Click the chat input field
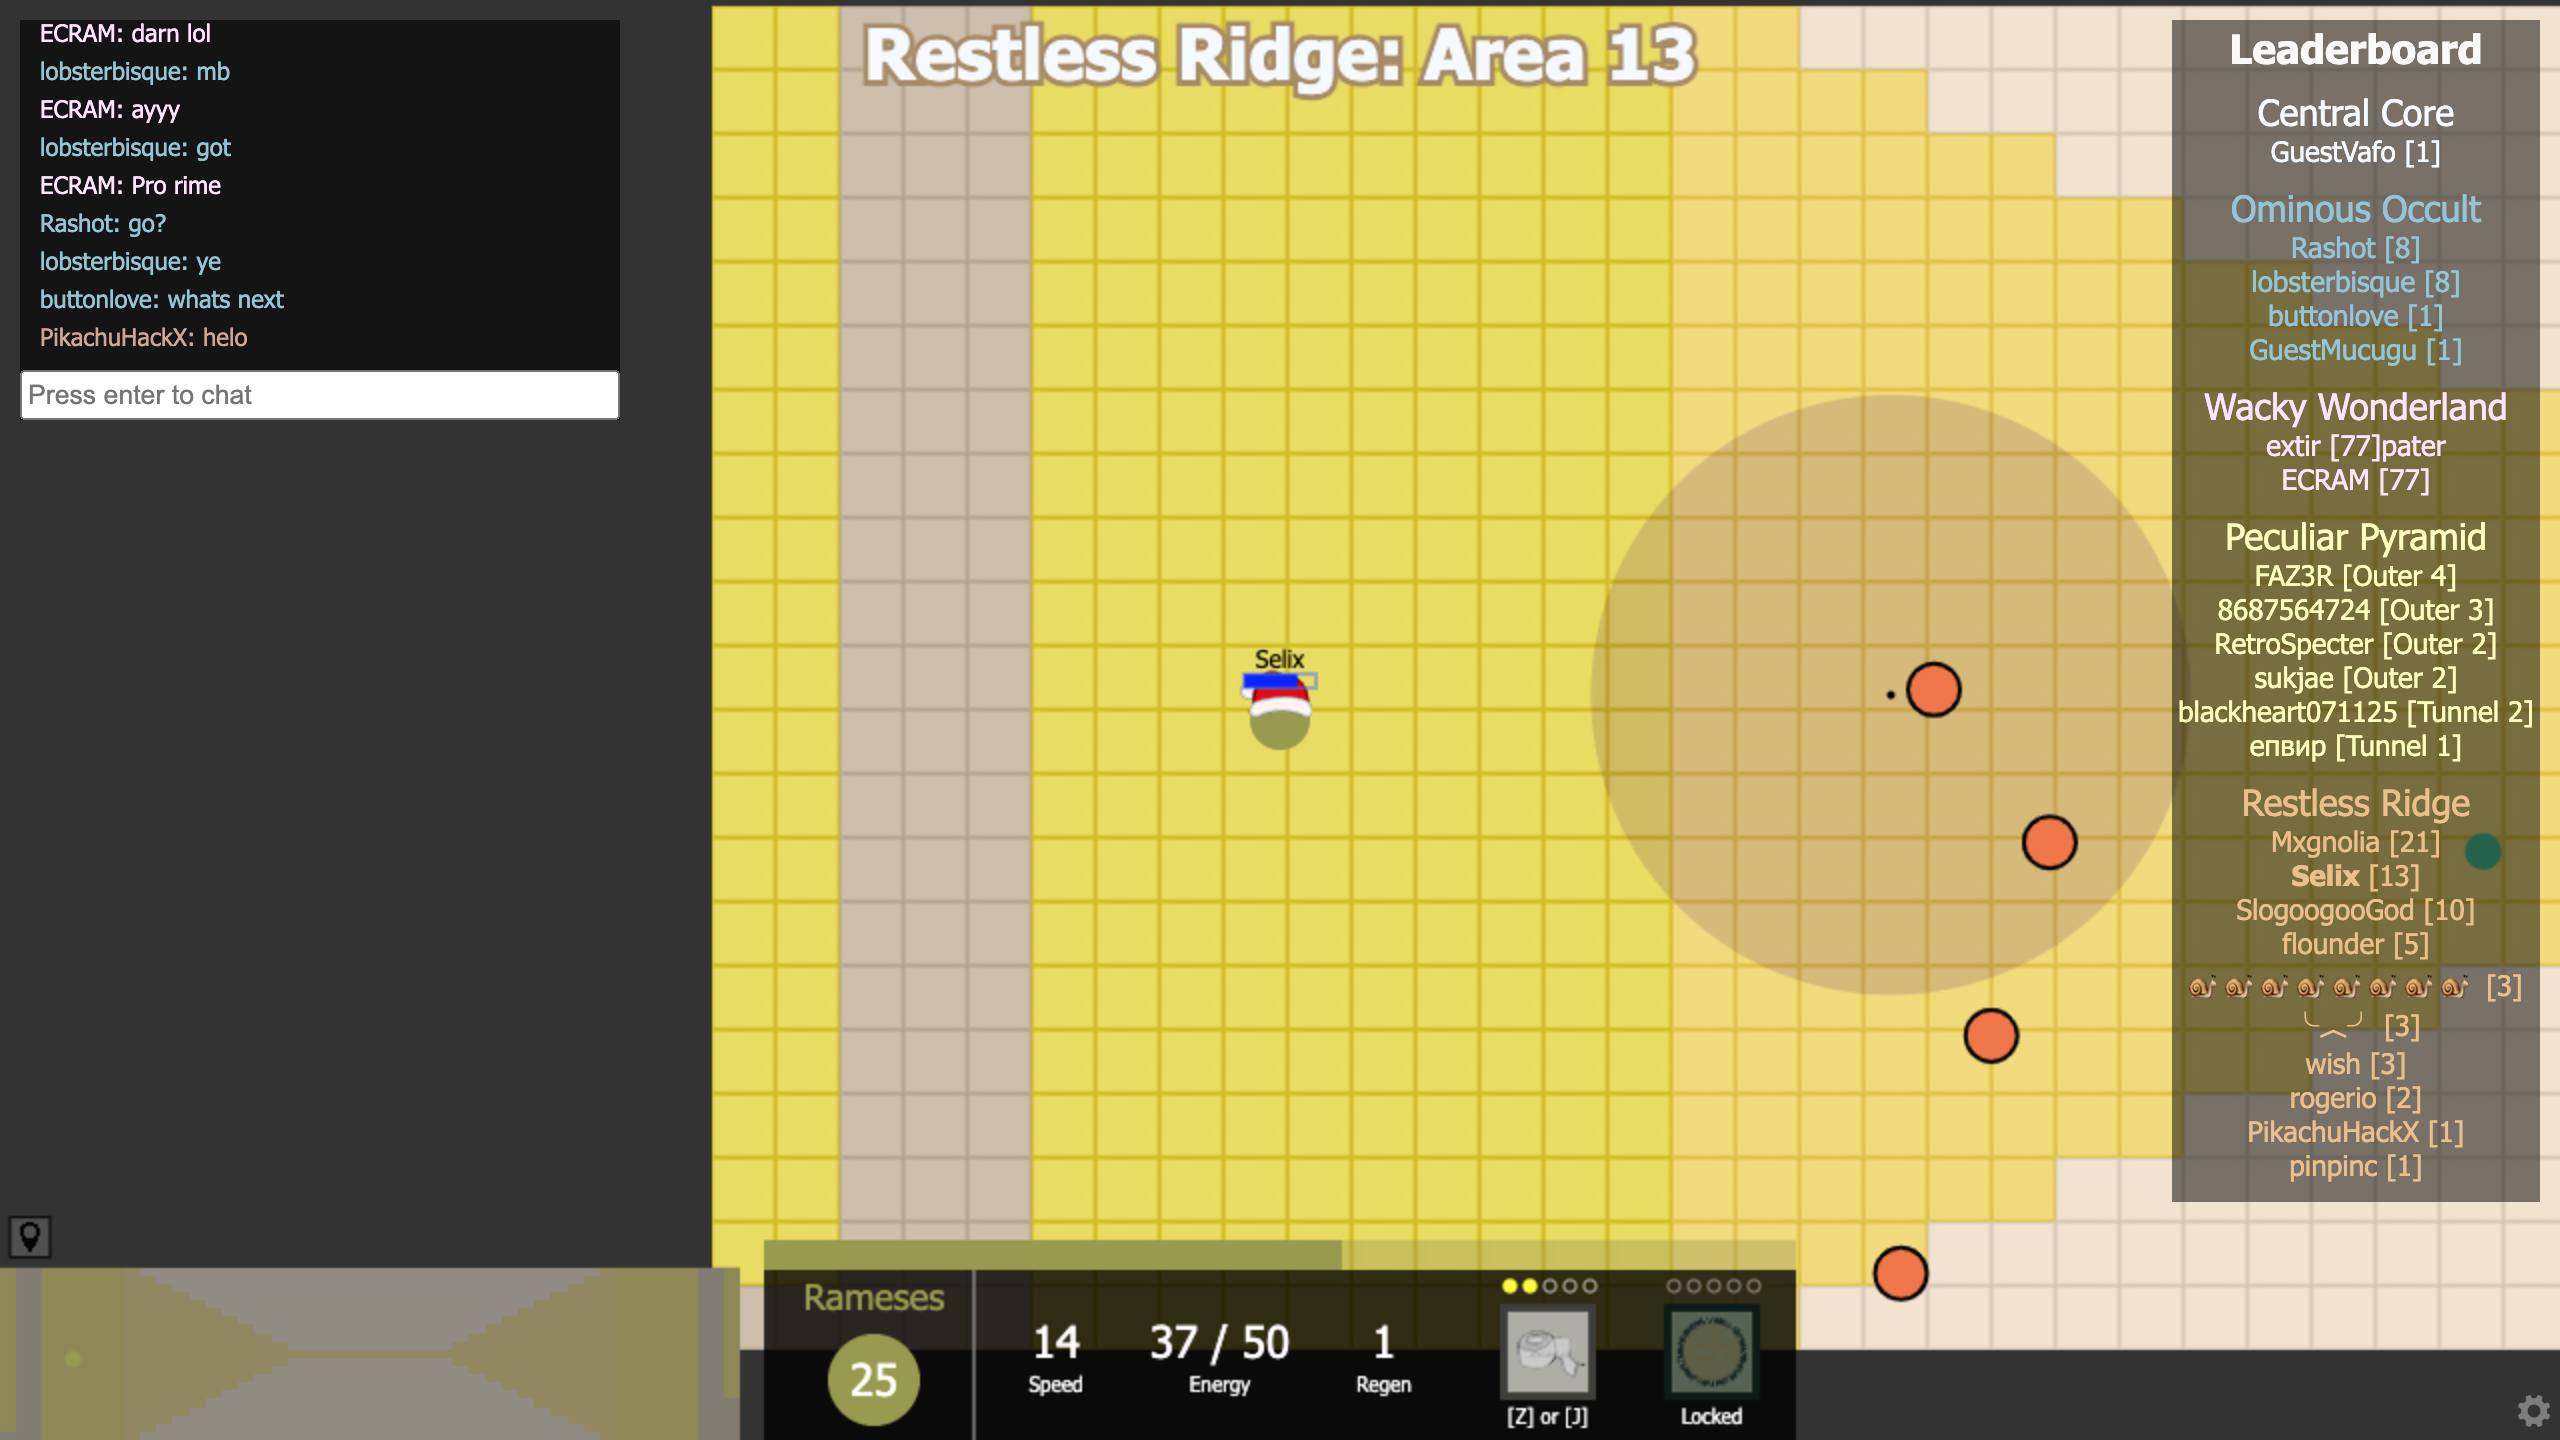 320,394
